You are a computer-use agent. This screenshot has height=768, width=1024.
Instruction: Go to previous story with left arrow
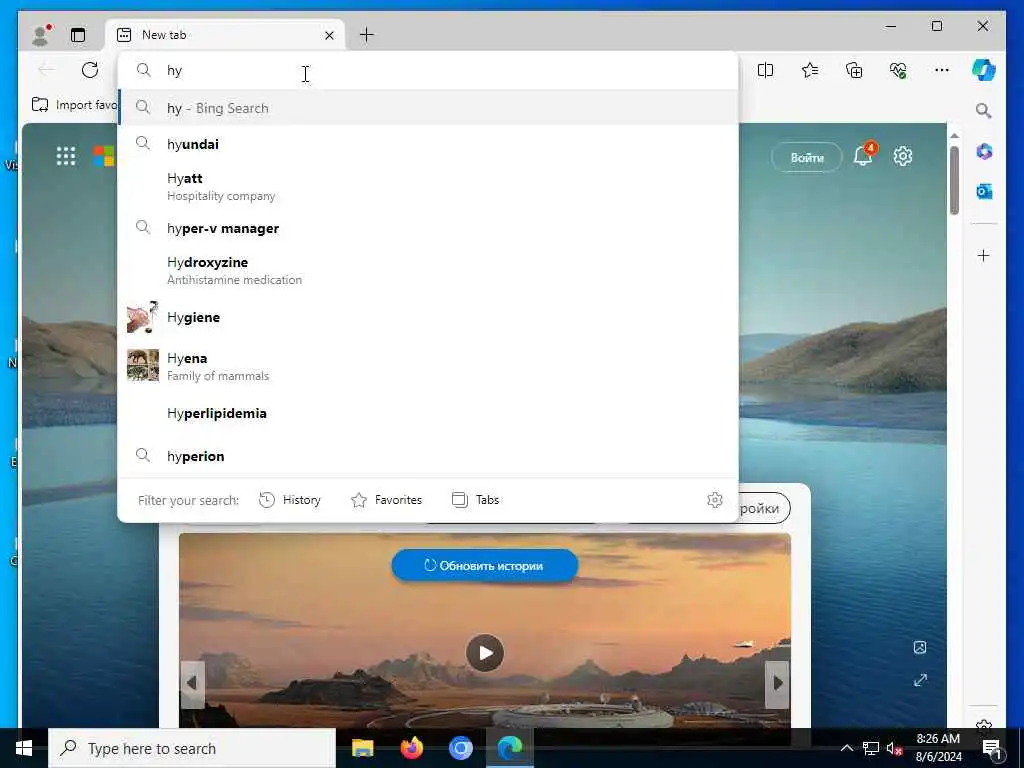coord(192,684)
